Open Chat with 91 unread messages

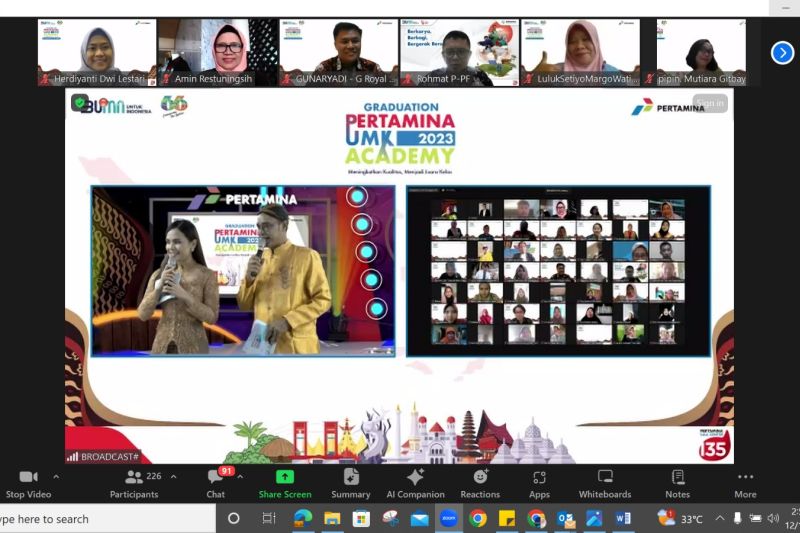pos(216,485)
